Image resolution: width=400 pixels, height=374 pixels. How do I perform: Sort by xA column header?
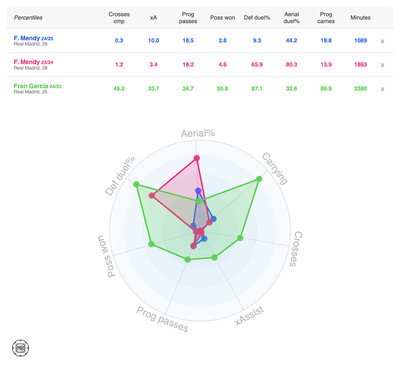pos(153,18)
